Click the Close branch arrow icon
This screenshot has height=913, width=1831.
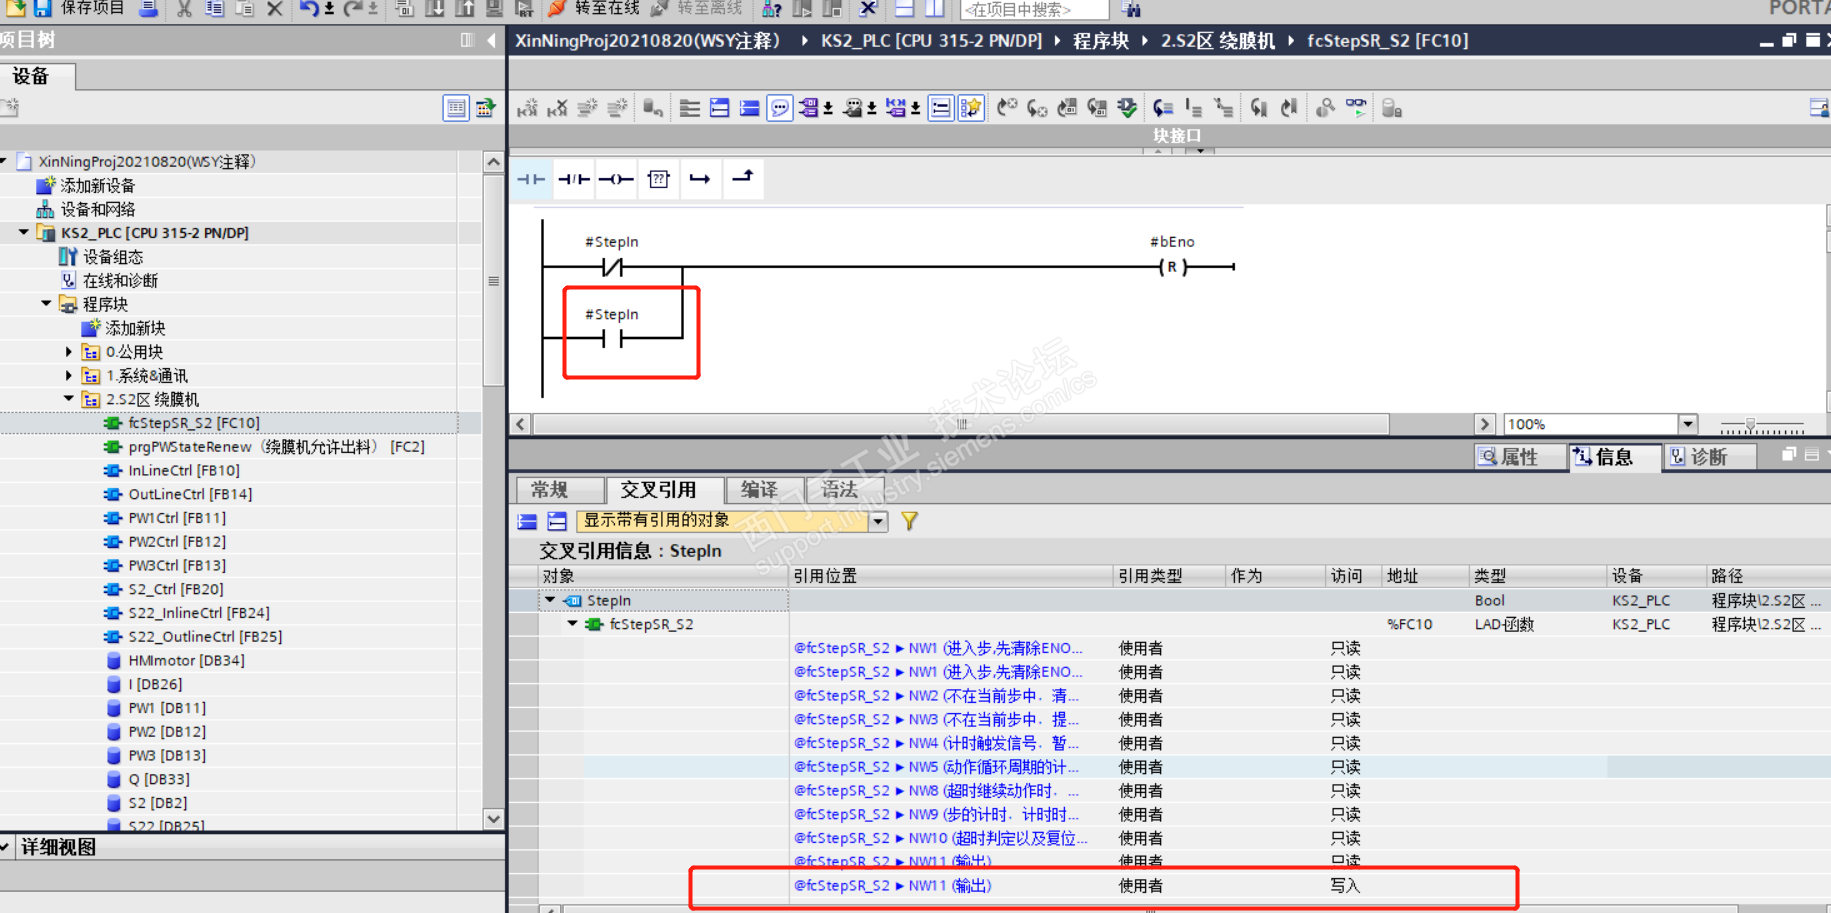pyautogui.click(x=743, y=178)
